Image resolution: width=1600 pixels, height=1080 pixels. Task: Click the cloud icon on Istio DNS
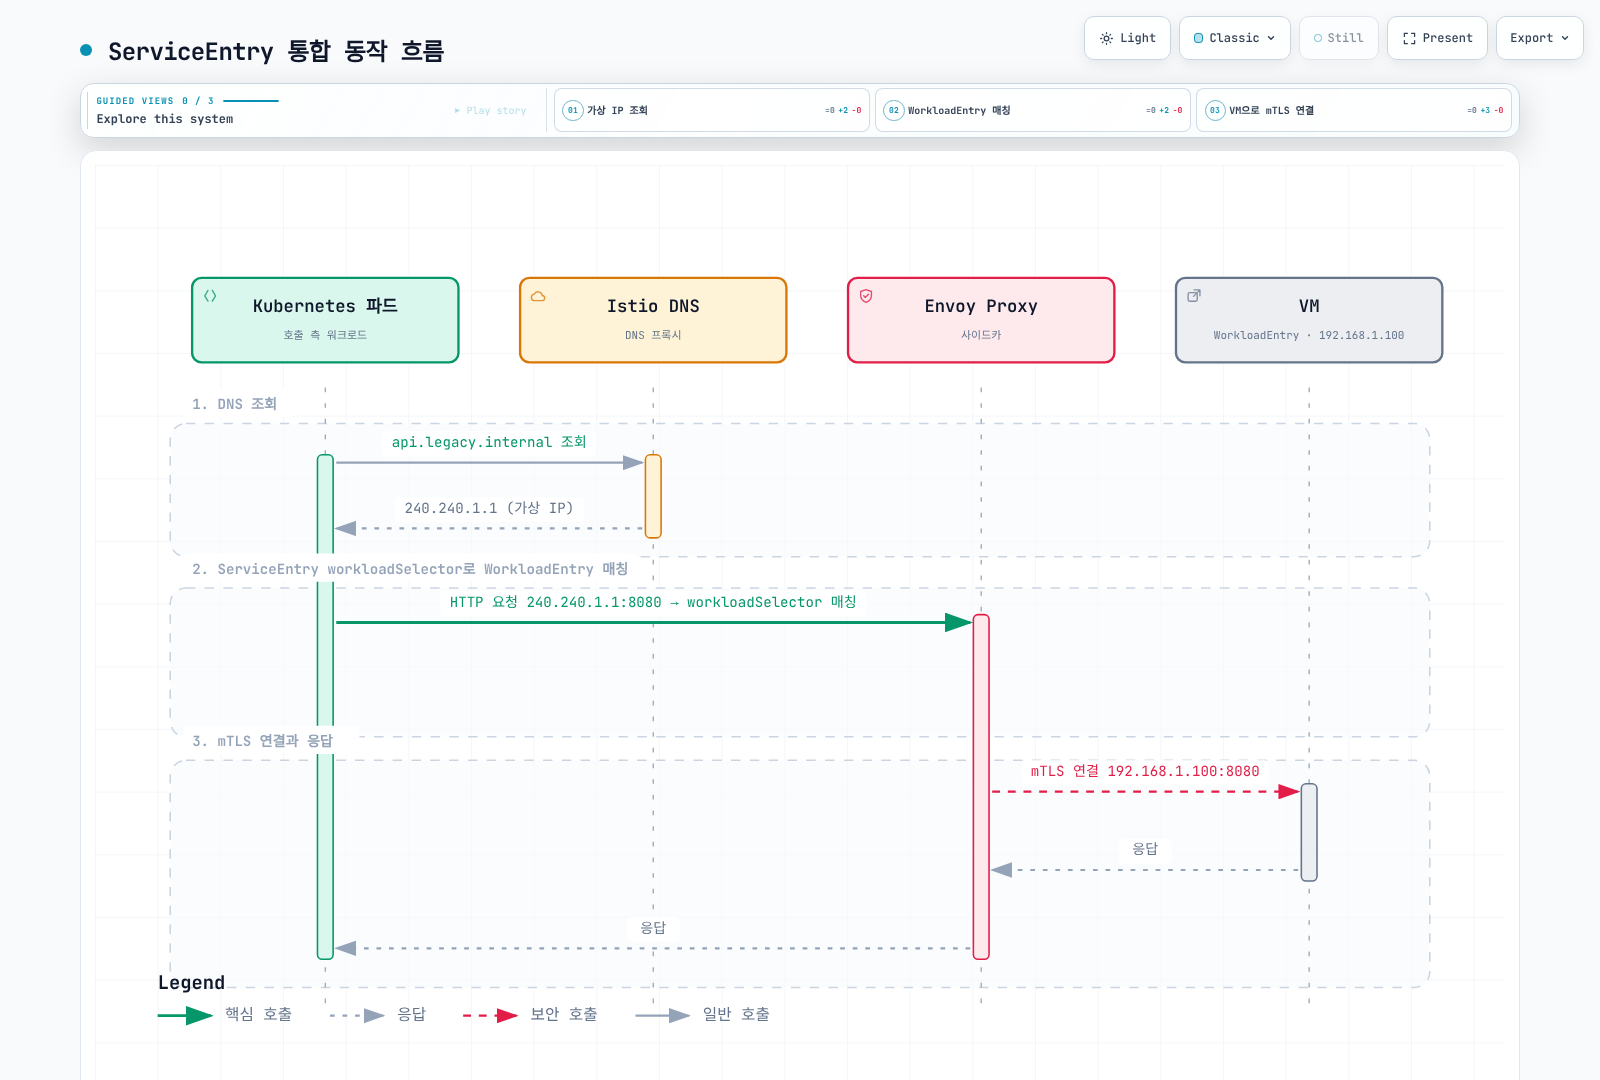click(538, 296)
